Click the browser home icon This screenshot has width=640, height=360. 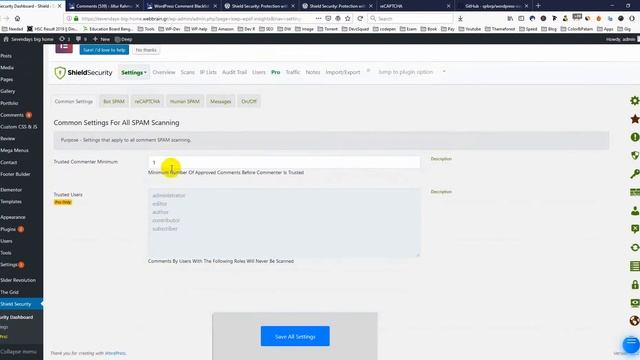(x=17, y=18)
